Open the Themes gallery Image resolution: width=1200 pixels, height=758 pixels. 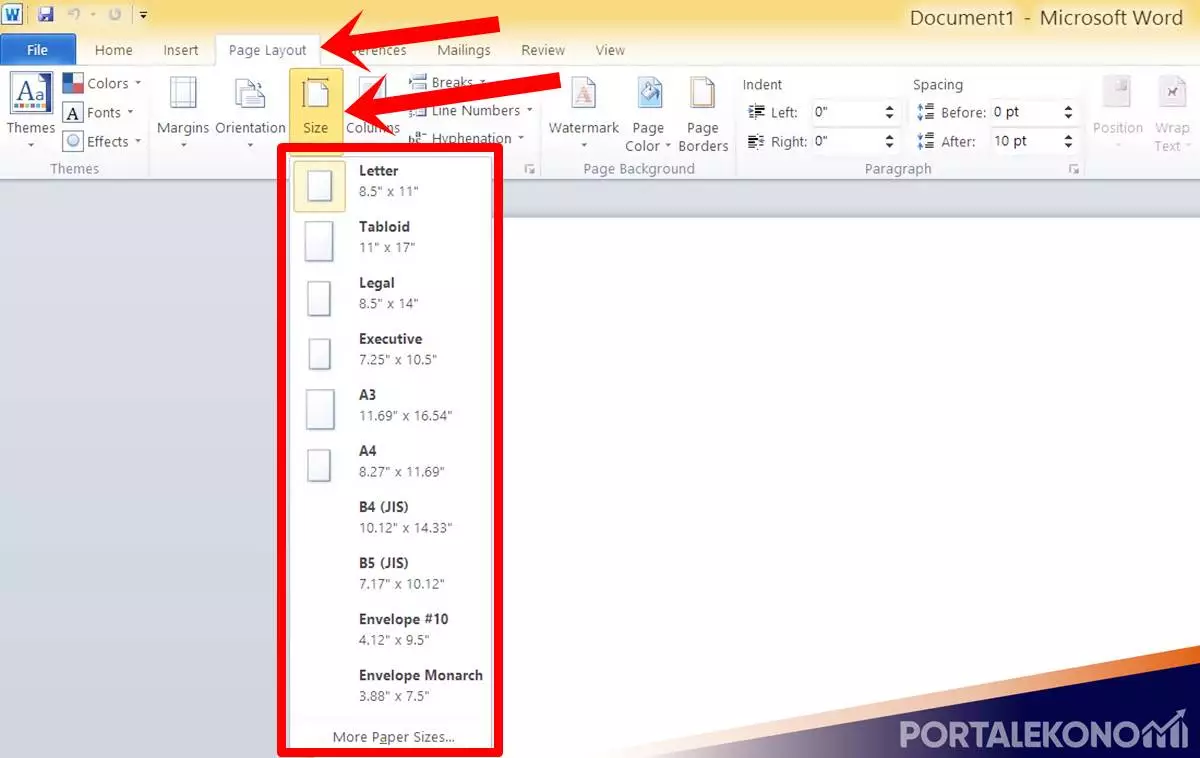click(x=31, y=111)
